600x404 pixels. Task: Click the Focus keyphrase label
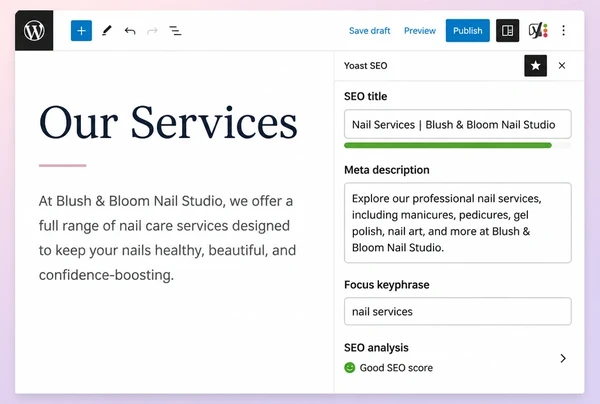tap(386, 285)
